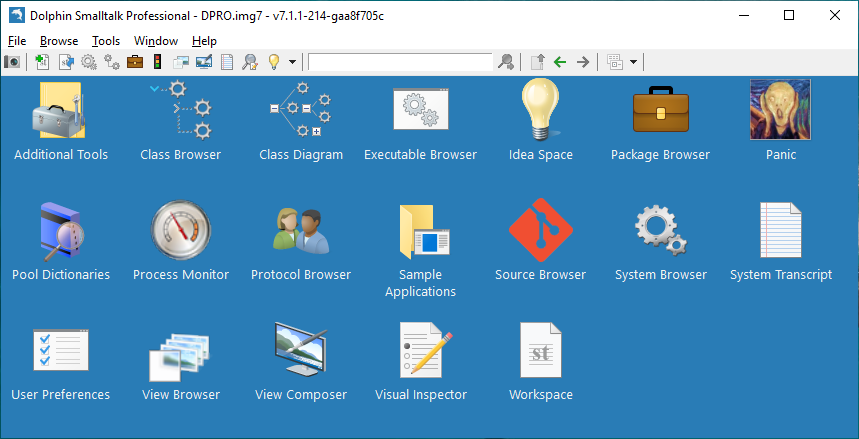
Task: Click the gray forward arrow
Action: (583, 62)
